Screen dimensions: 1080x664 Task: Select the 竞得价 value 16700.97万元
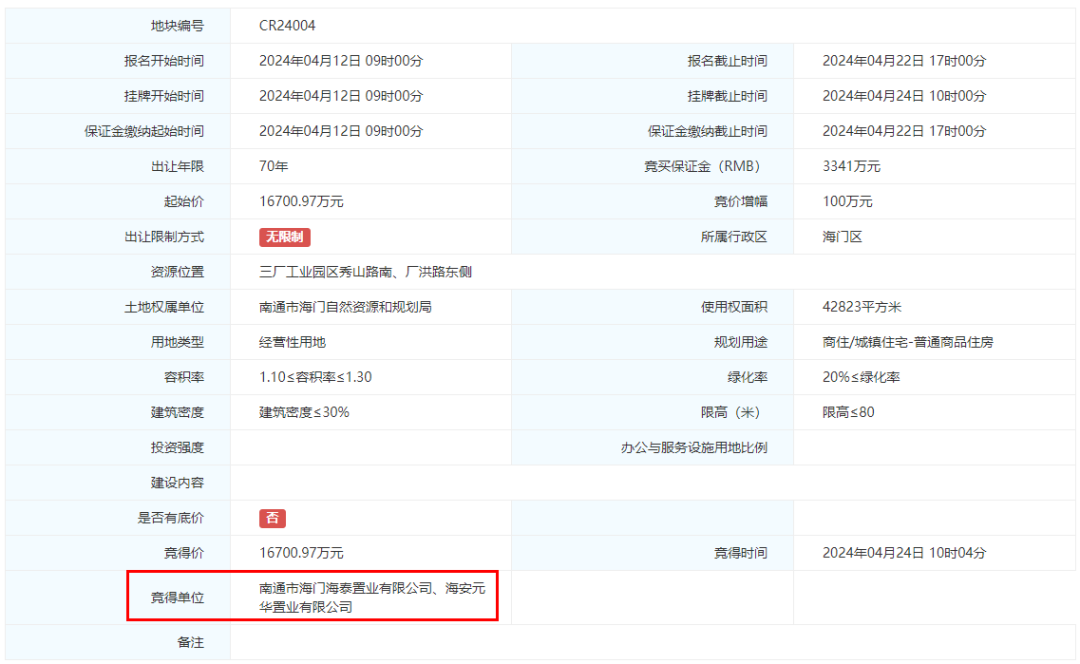pos(301,552)
